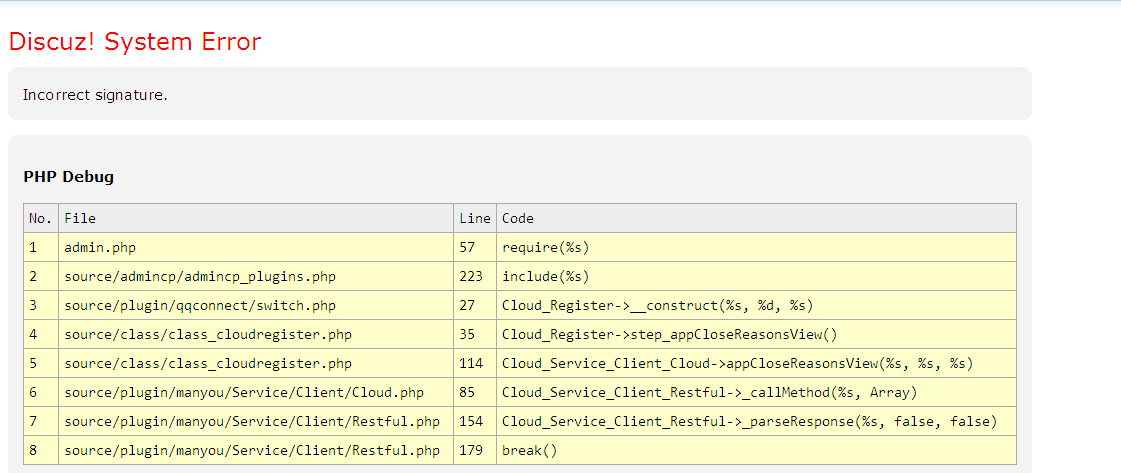Click line number 223 cell

(471, 276)
